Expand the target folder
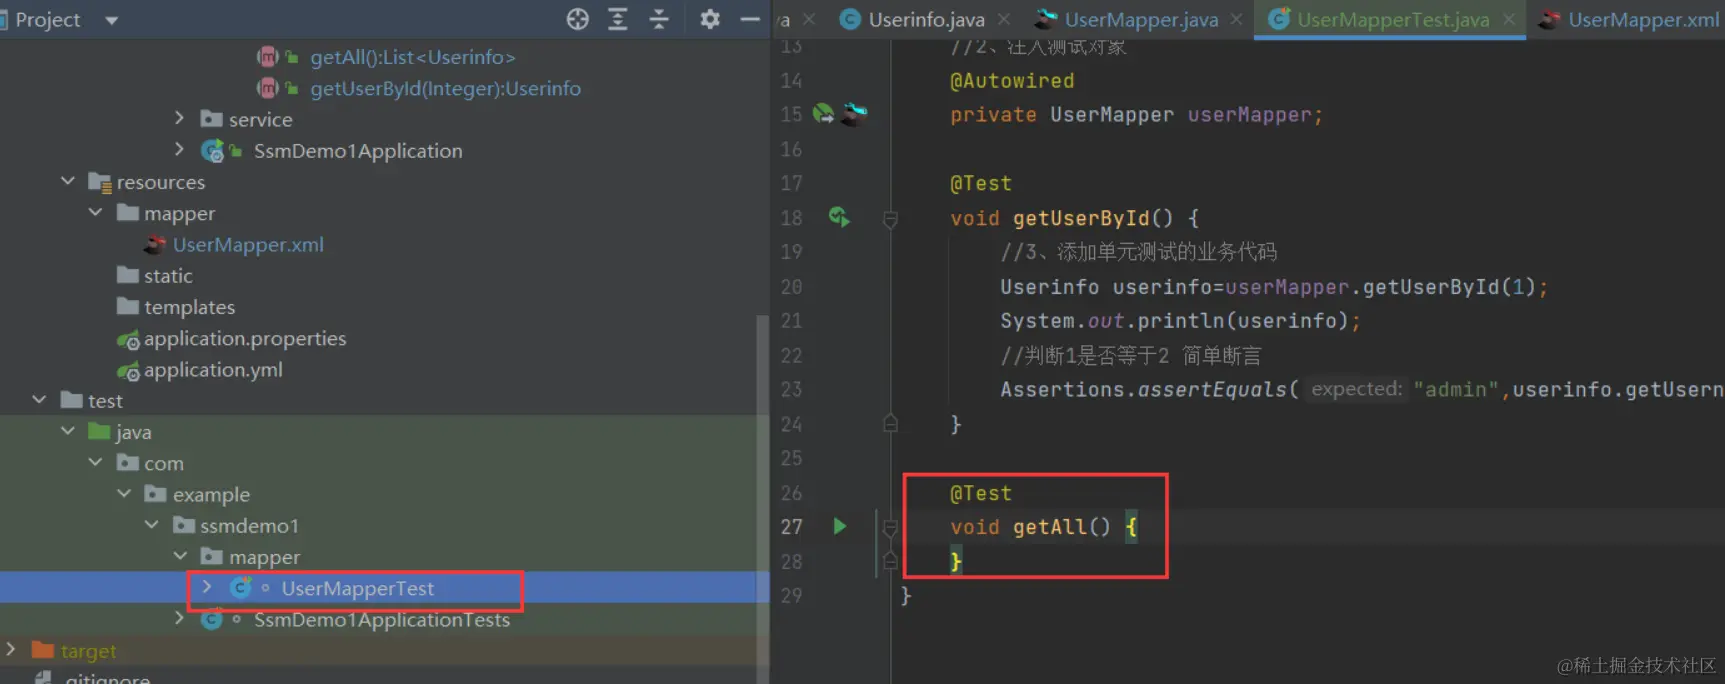Viewport: 1725px width, 684px height. point(11,649)
